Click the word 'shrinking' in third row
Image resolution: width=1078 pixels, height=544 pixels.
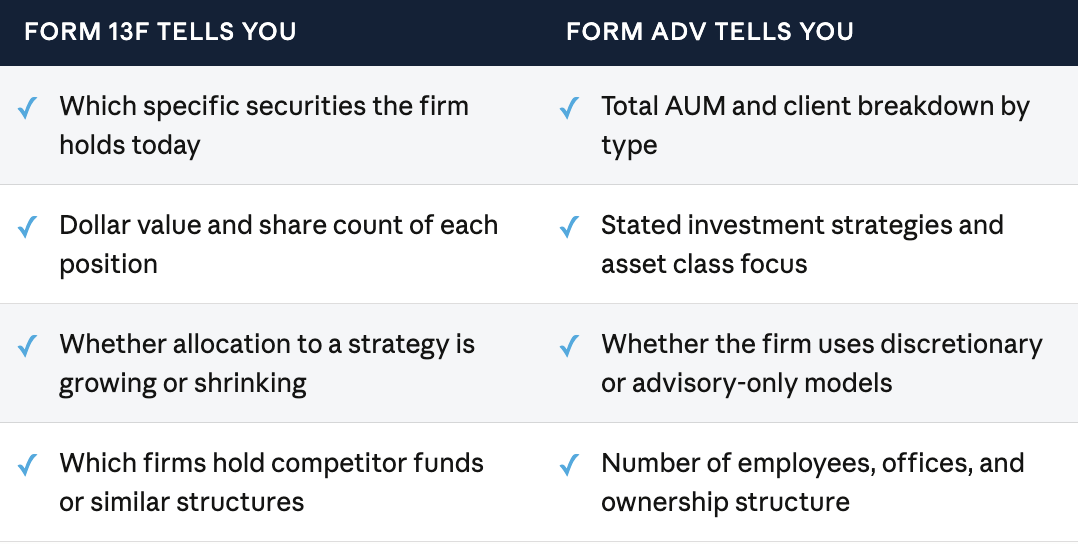point(250,383)
